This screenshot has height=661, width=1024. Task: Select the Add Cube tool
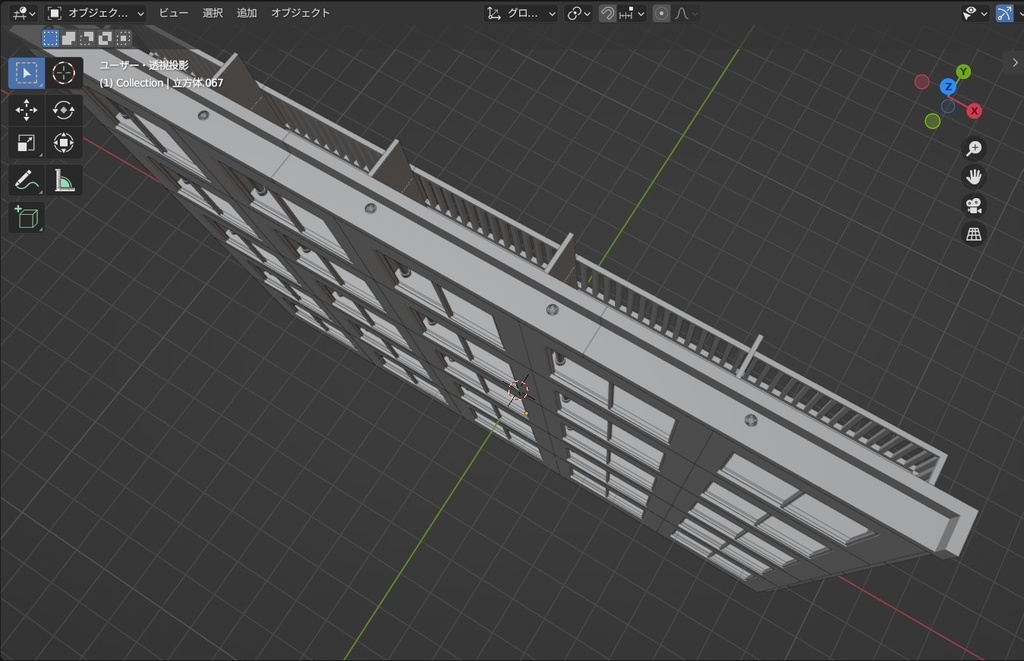pos(26,217)
